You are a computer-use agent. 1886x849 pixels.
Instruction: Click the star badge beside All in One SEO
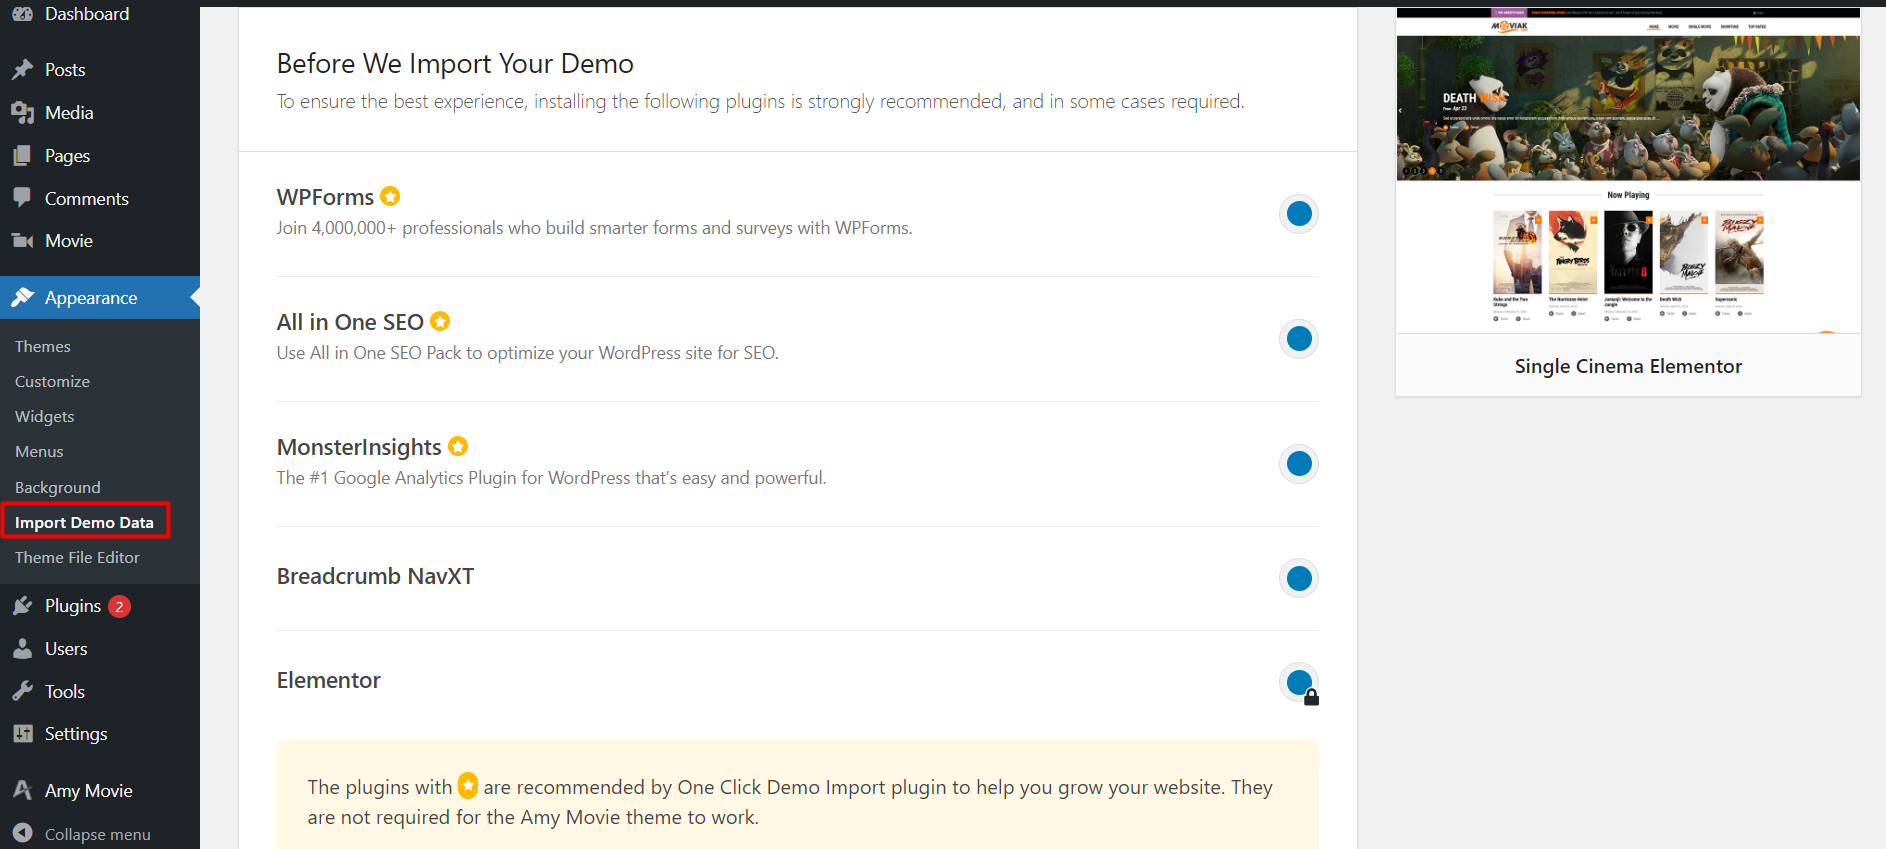(440, 321)
